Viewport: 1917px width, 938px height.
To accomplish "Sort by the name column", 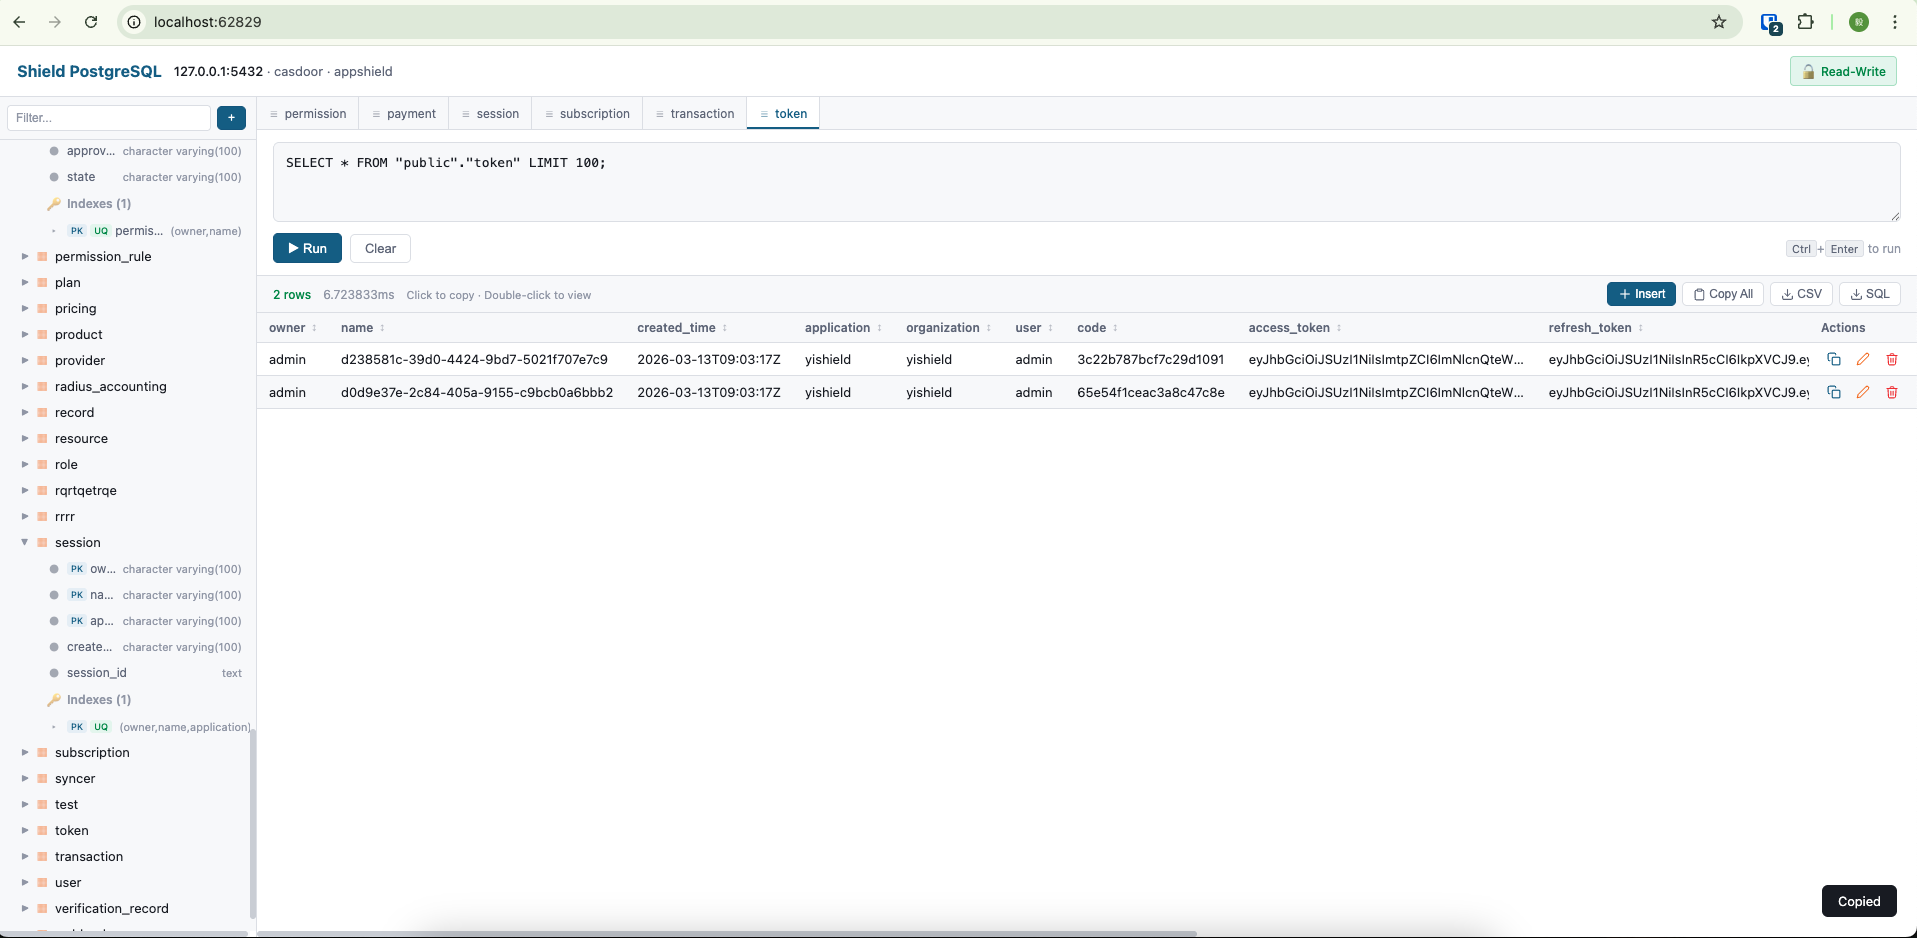I will point(362,328).
